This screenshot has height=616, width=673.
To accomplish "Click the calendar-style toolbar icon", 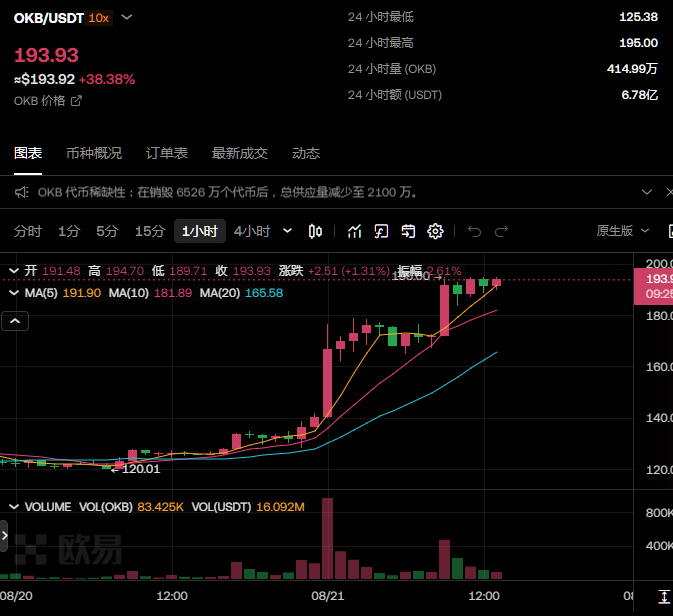I will tap(408, 231).
